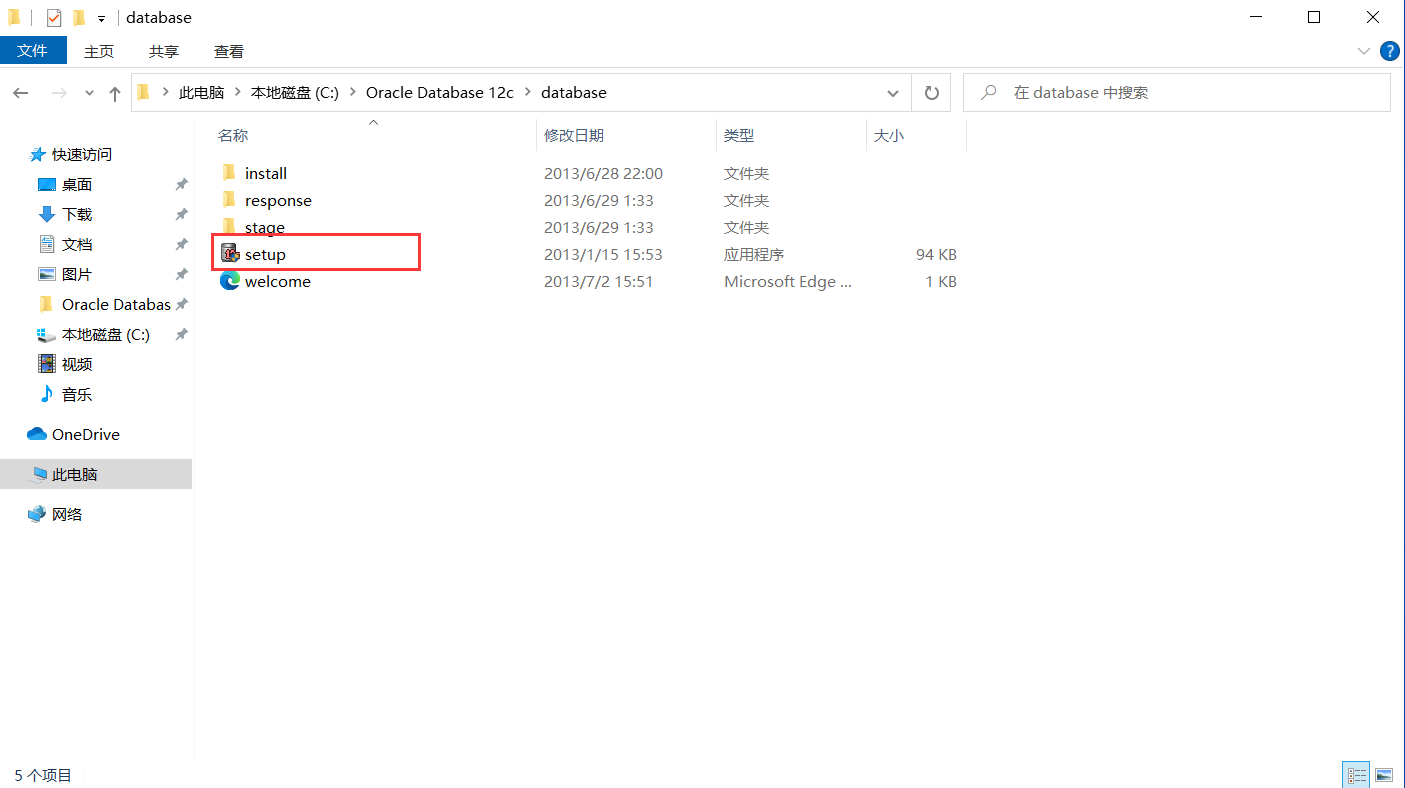Expand the chevron after Oracle Database 12c breadcrumb

528,92
